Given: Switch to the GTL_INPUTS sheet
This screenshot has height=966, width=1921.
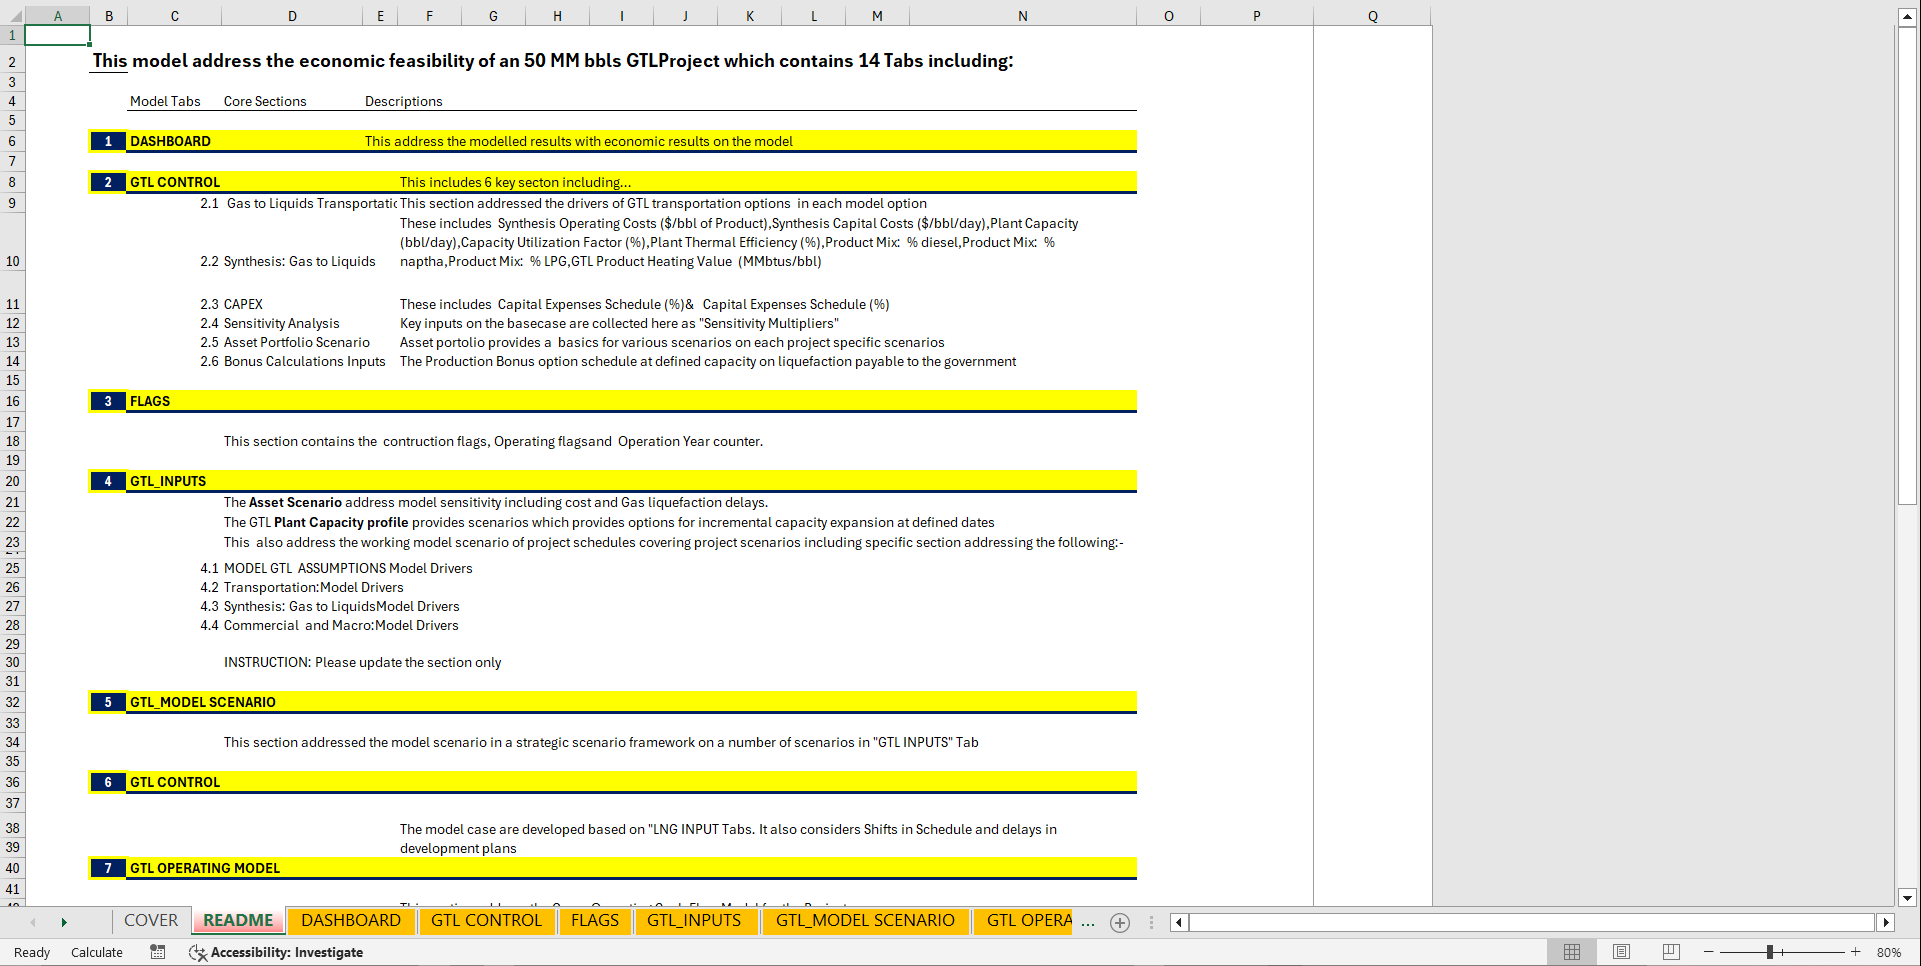Looking at the screenshot, I should 696,920.
